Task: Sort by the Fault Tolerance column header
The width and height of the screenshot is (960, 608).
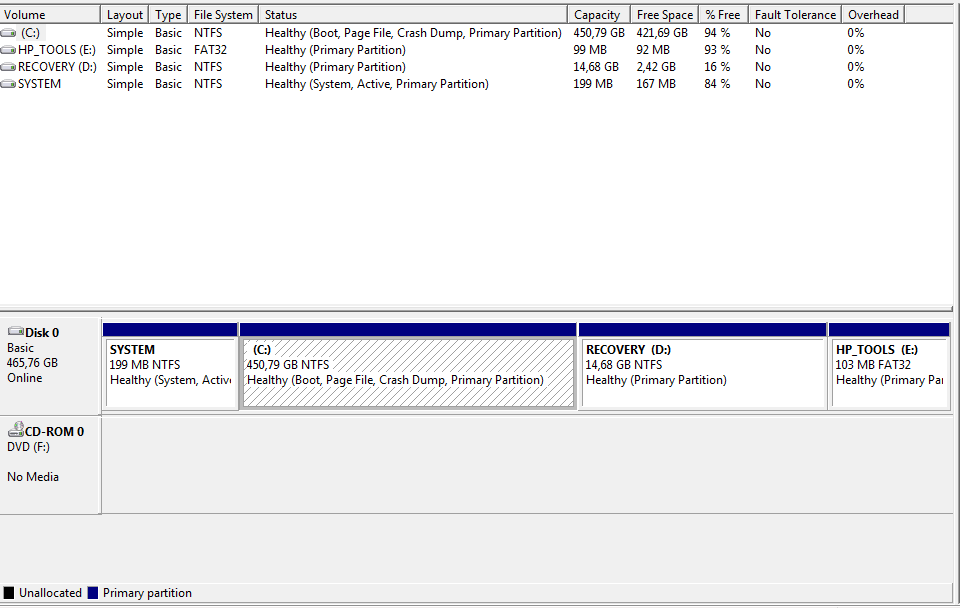Action: point(795,15)
